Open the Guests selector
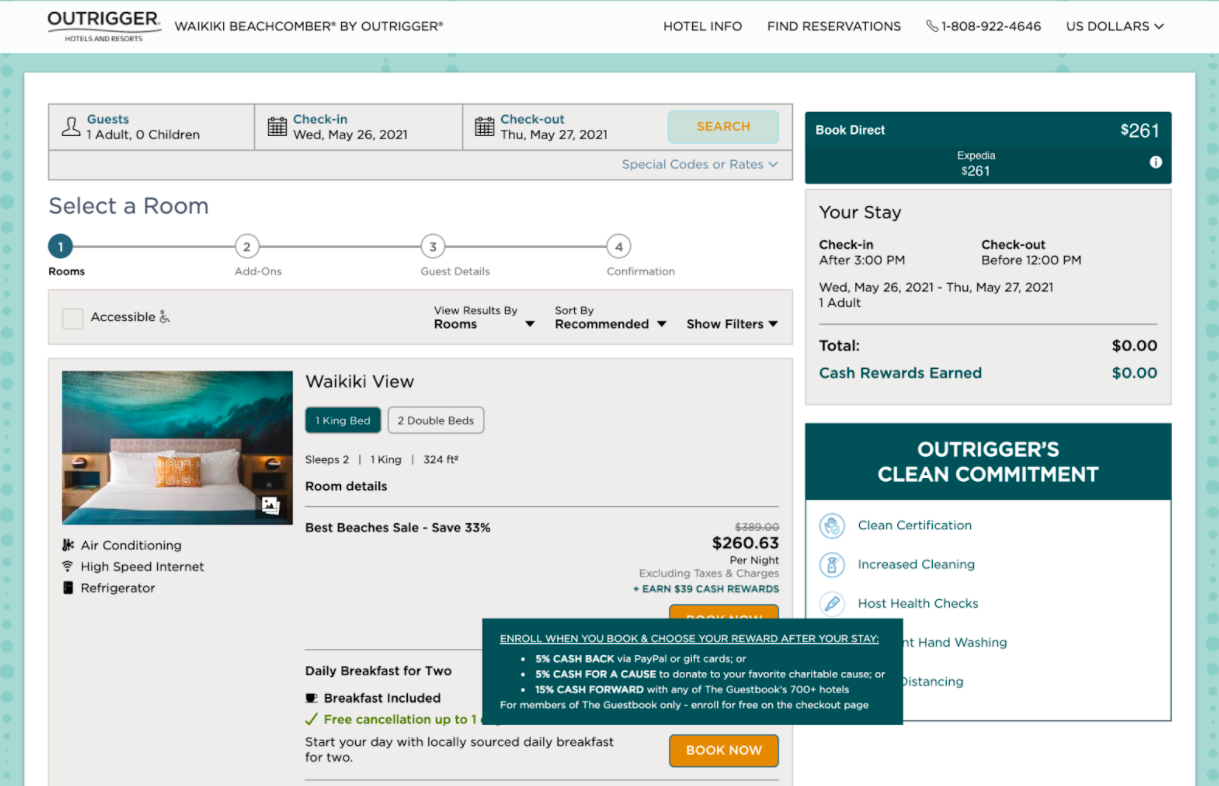The width and height of the screenshot is (1219, 786). tap(151, 127)
